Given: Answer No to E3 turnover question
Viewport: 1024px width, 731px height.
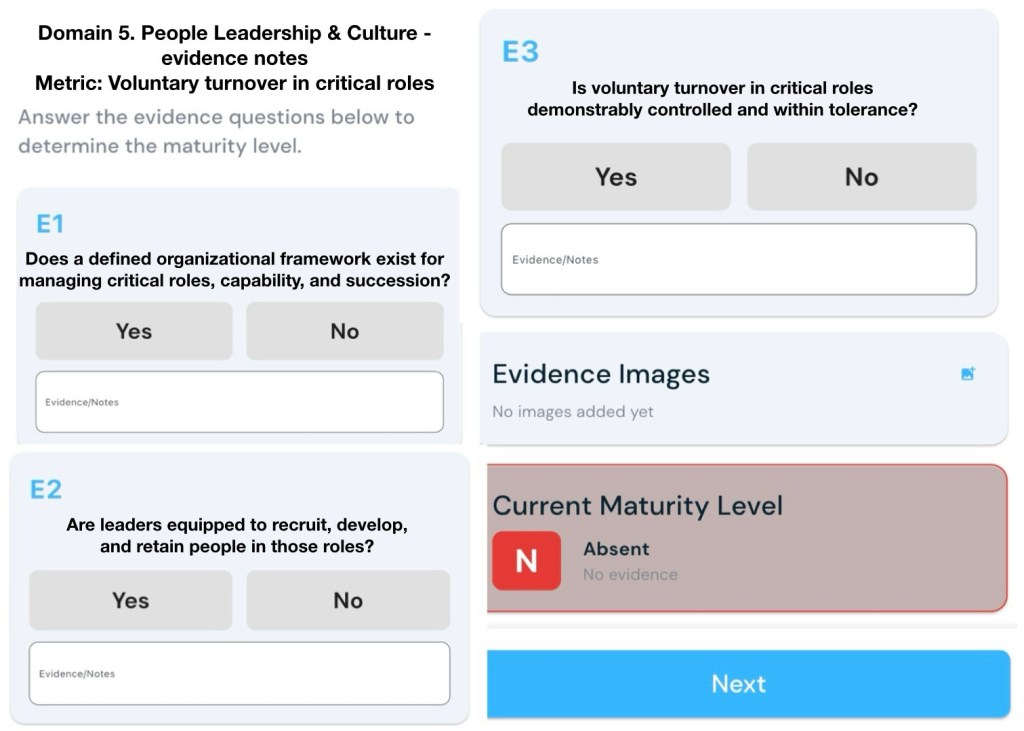Looking at the screenshot, I should [861, 177].
